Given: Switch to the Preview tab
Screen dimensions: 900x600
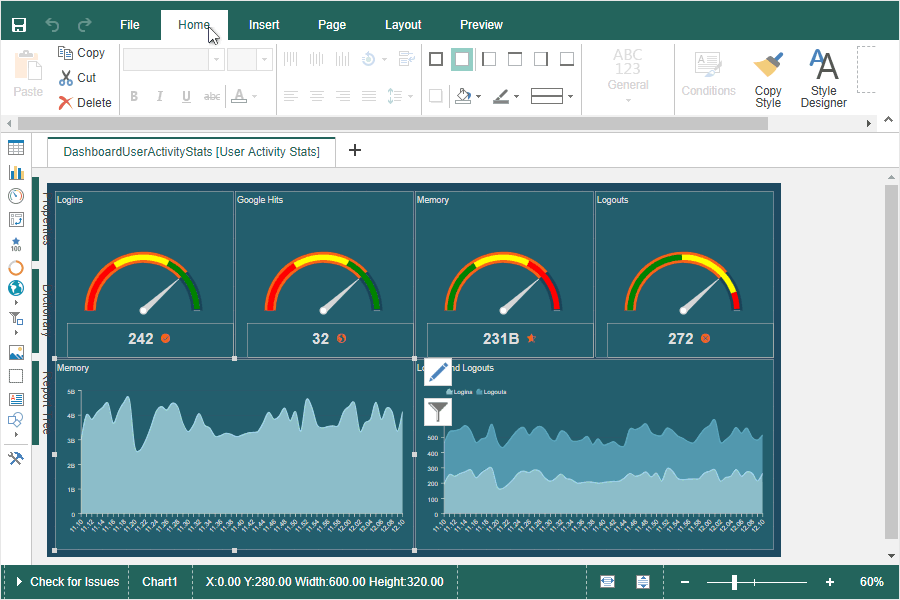Looking at the screenshot, I should 481,25.
